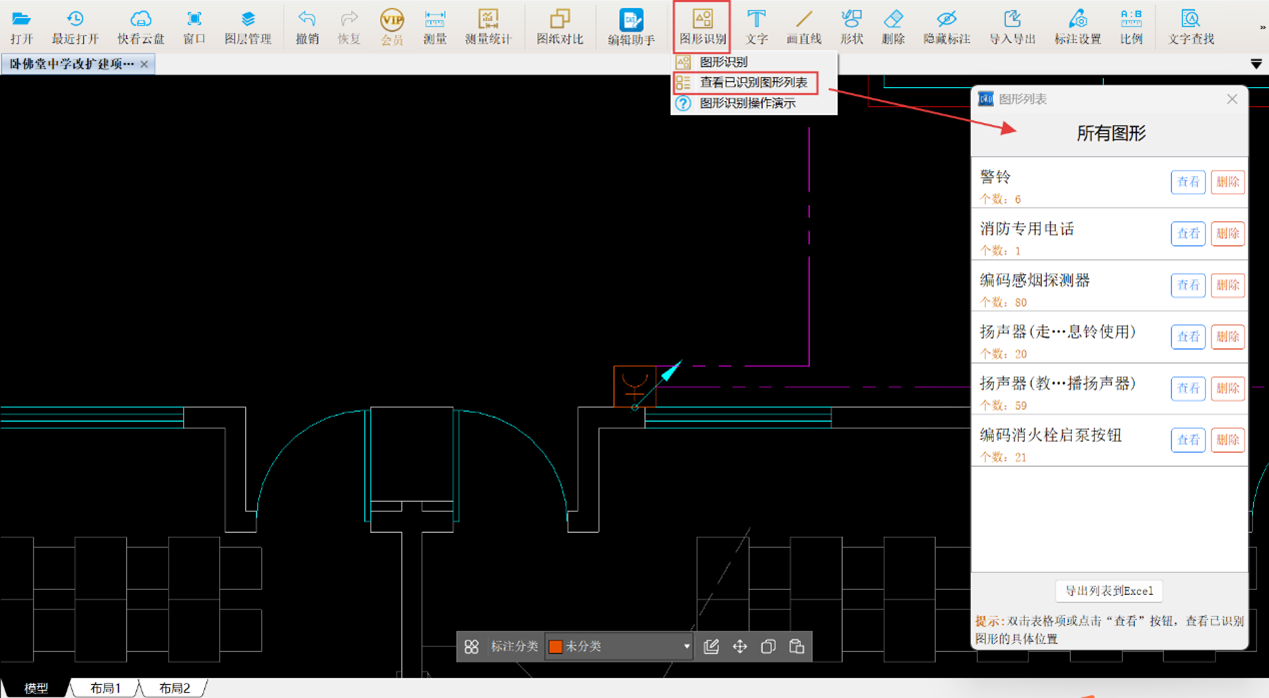Open the document tab list arrow

(1256, 64)
